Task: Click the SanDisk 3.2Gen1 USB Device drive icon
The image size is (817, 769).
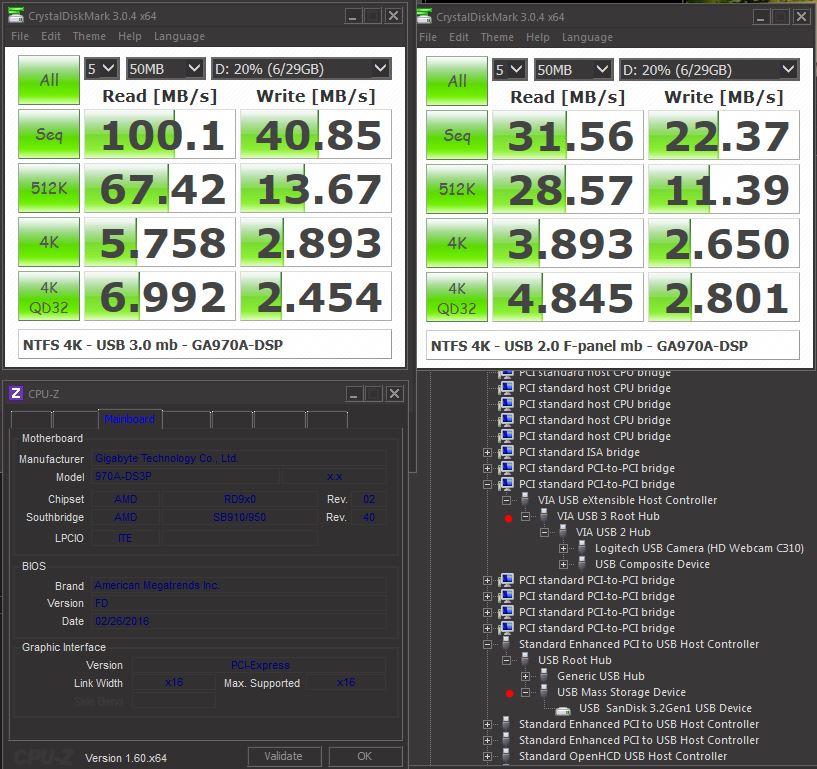Action: click(x=564, y=709)
